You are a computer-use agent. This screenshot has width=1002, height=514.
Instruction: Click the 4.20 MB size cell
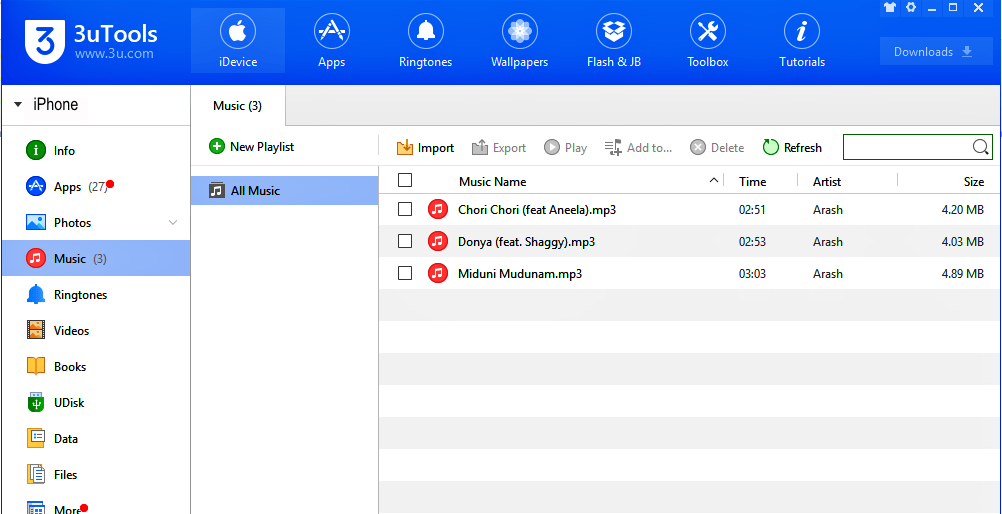tap(962, 210)
